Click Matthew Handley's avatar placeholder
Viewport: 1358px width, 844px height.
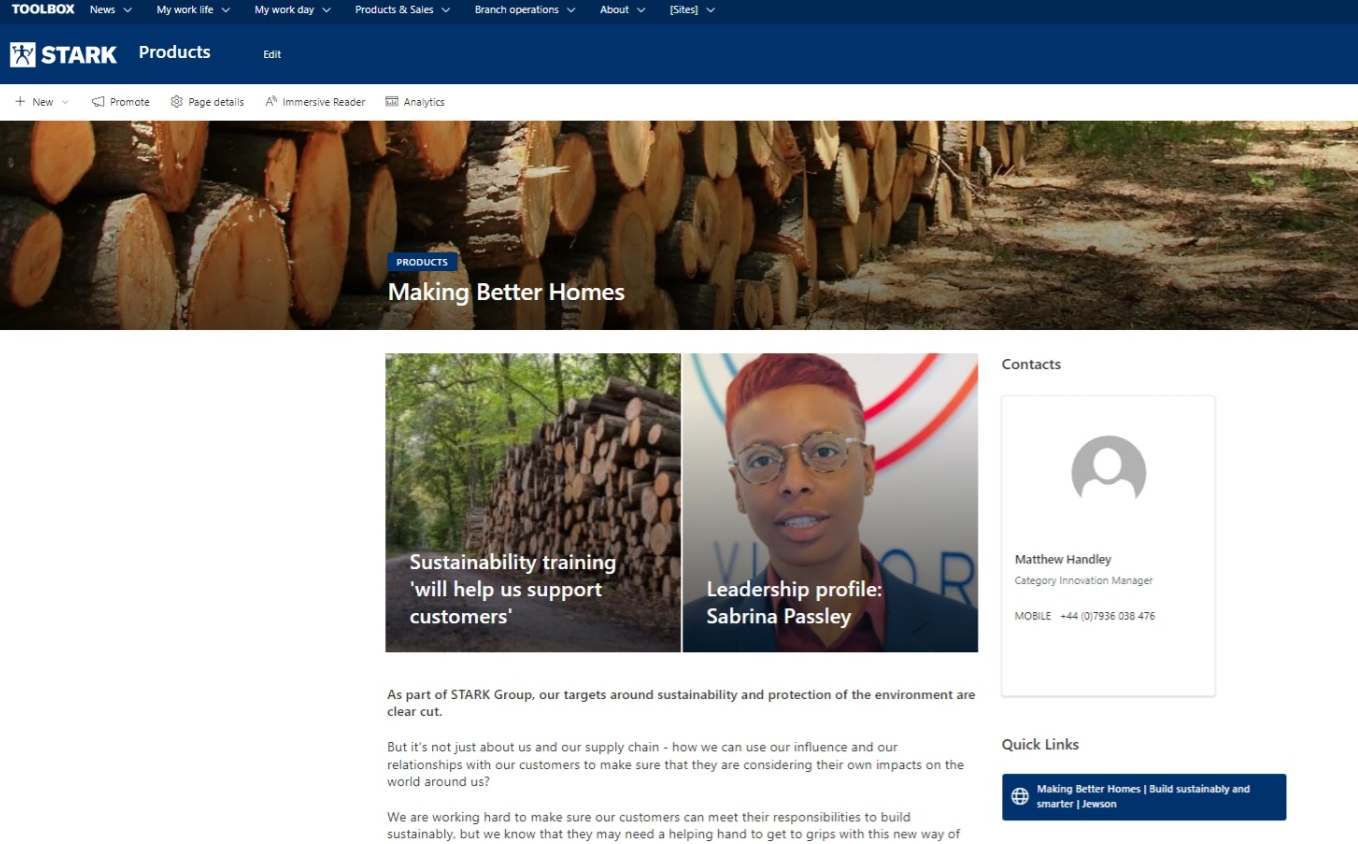1108,470
